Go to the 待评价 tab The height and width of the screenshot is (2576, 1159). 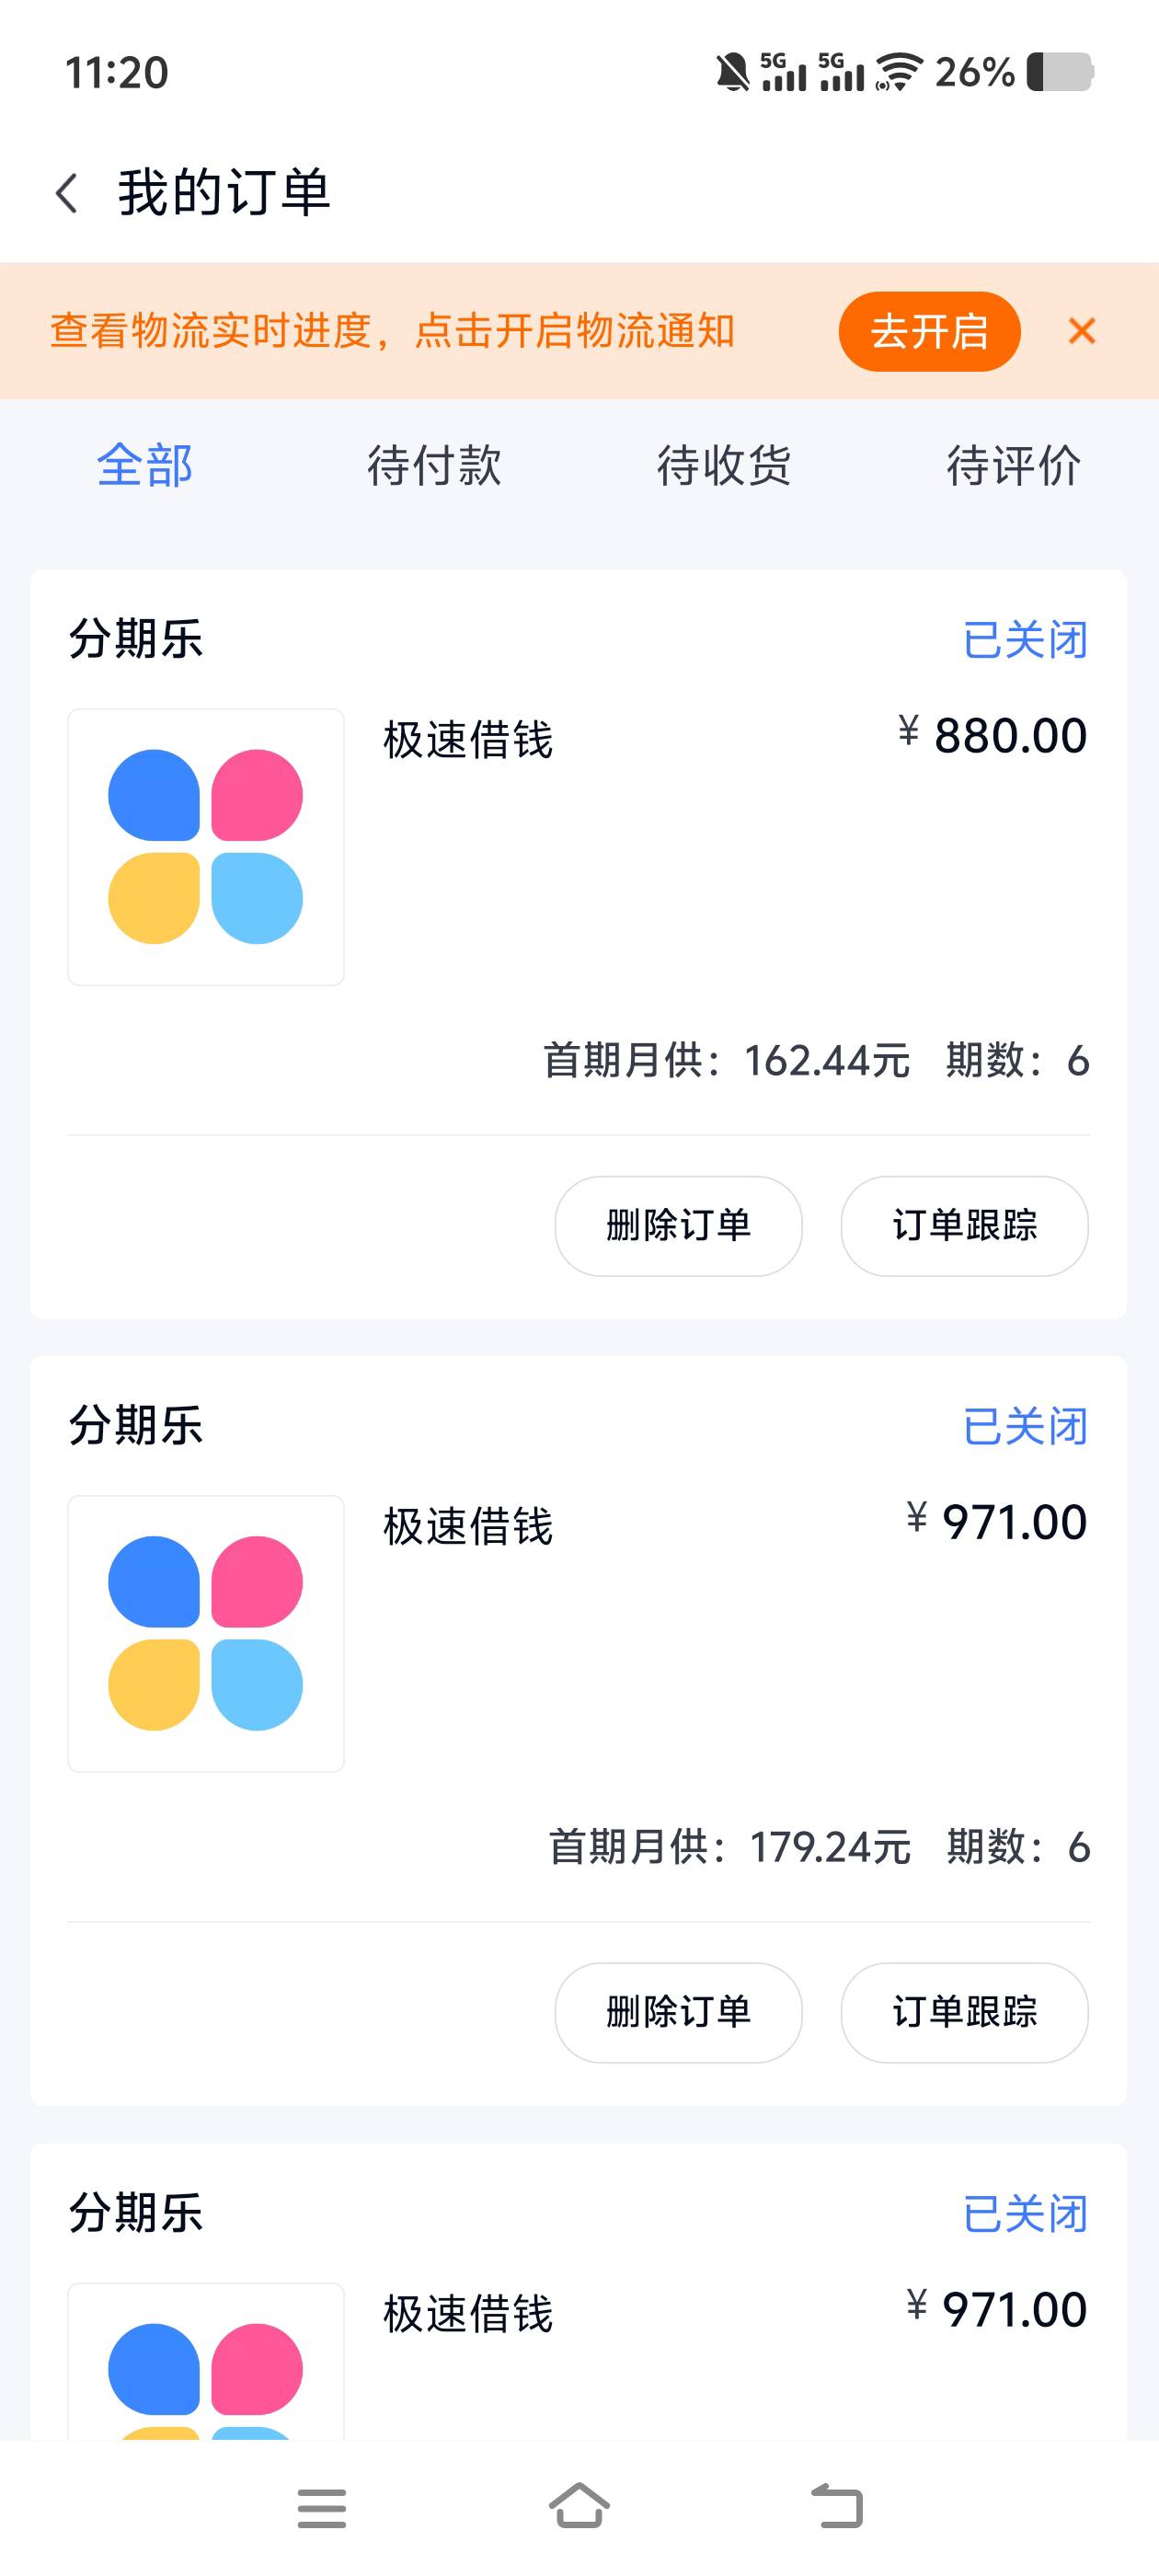coord(1014,466)
